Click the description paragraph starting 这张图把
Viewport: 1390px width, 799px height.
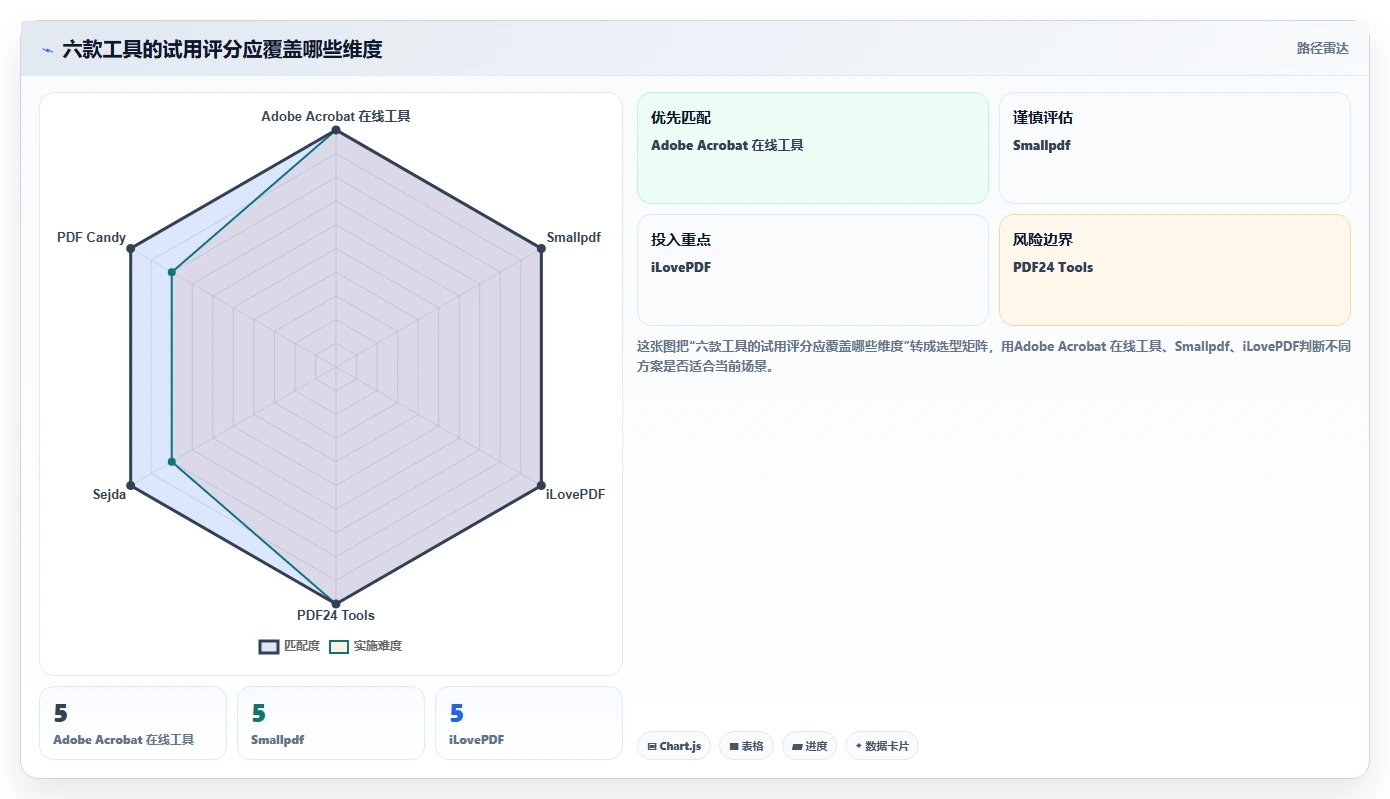coord(994,356)
